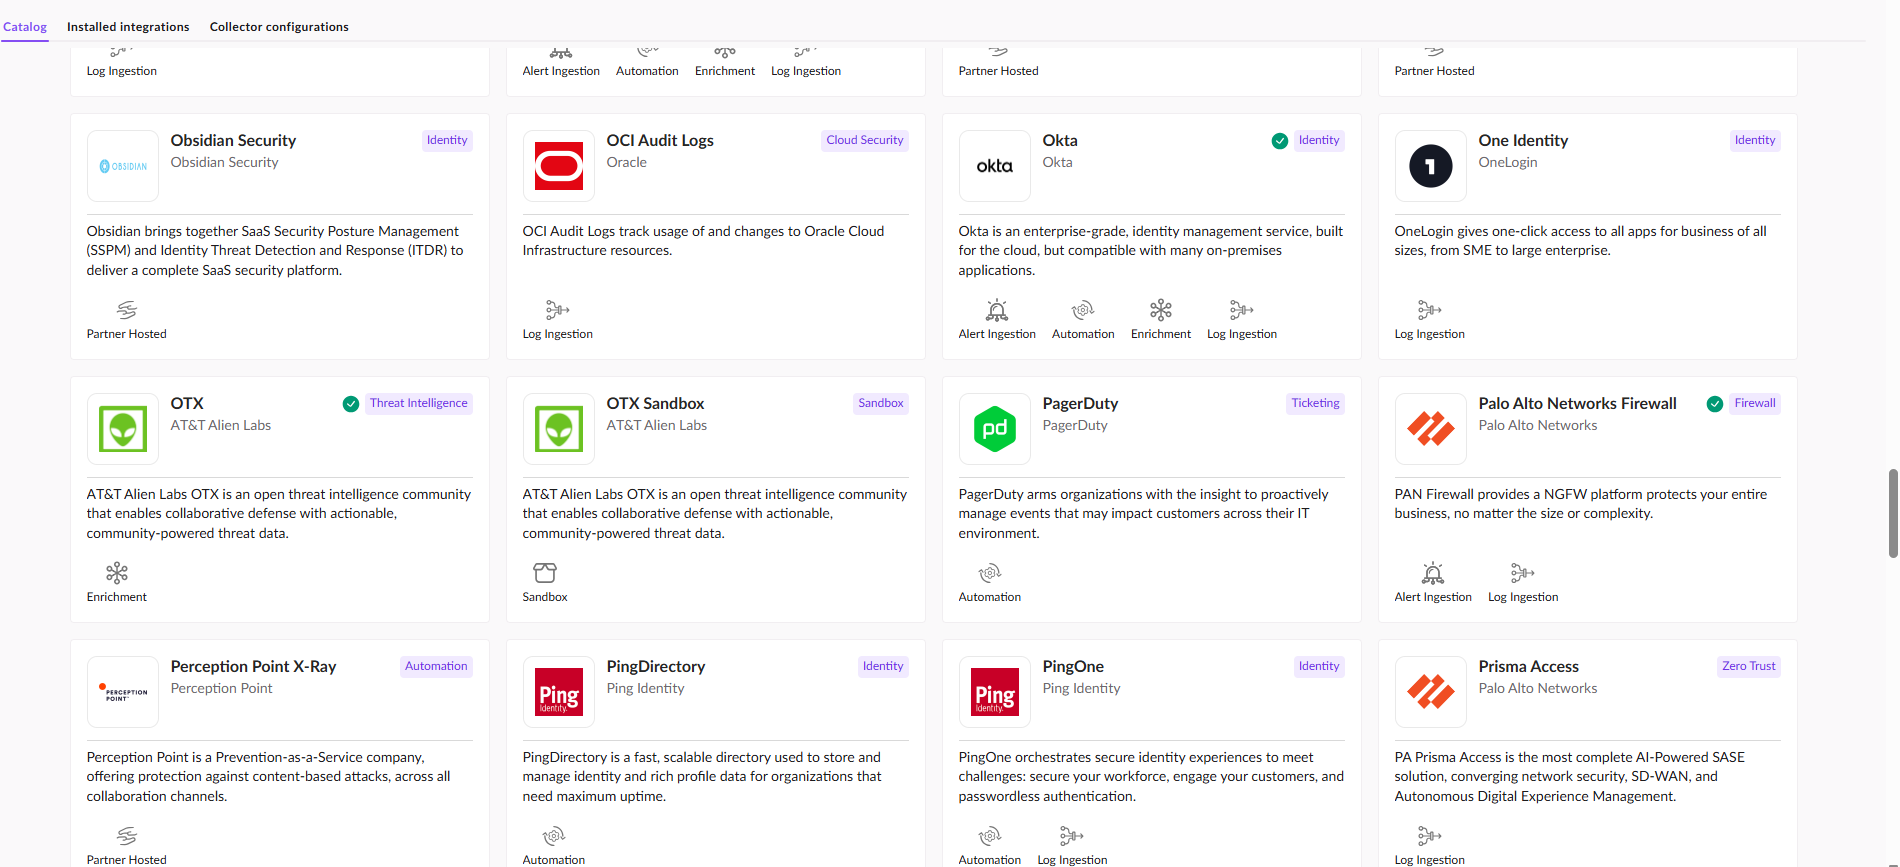Click Okta's Alert Ingestion icon
1900x867 pixels.
coord(996,310)
